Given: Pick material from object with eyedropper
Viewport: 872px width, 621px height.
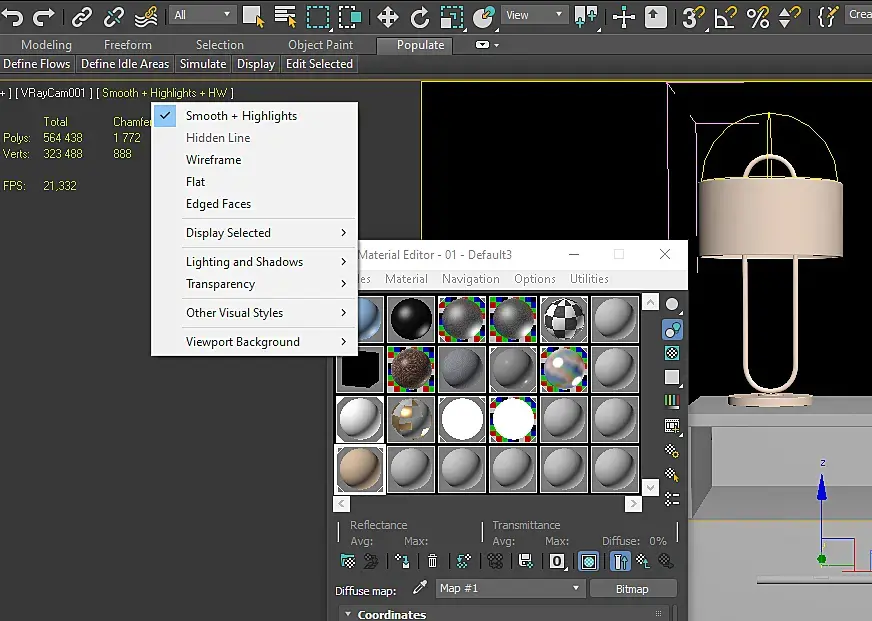Looking at the screenshot, I should [420, 588].
